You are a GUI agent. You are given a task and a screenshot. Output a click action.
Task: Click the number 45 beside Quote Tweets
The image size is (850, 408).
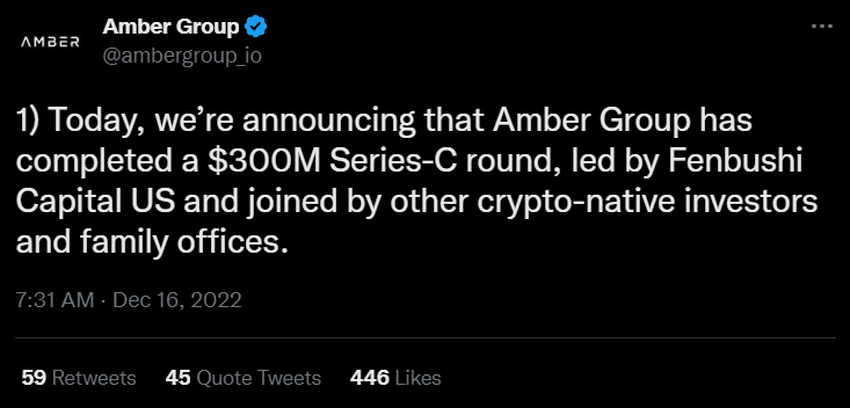click(178, 378)
